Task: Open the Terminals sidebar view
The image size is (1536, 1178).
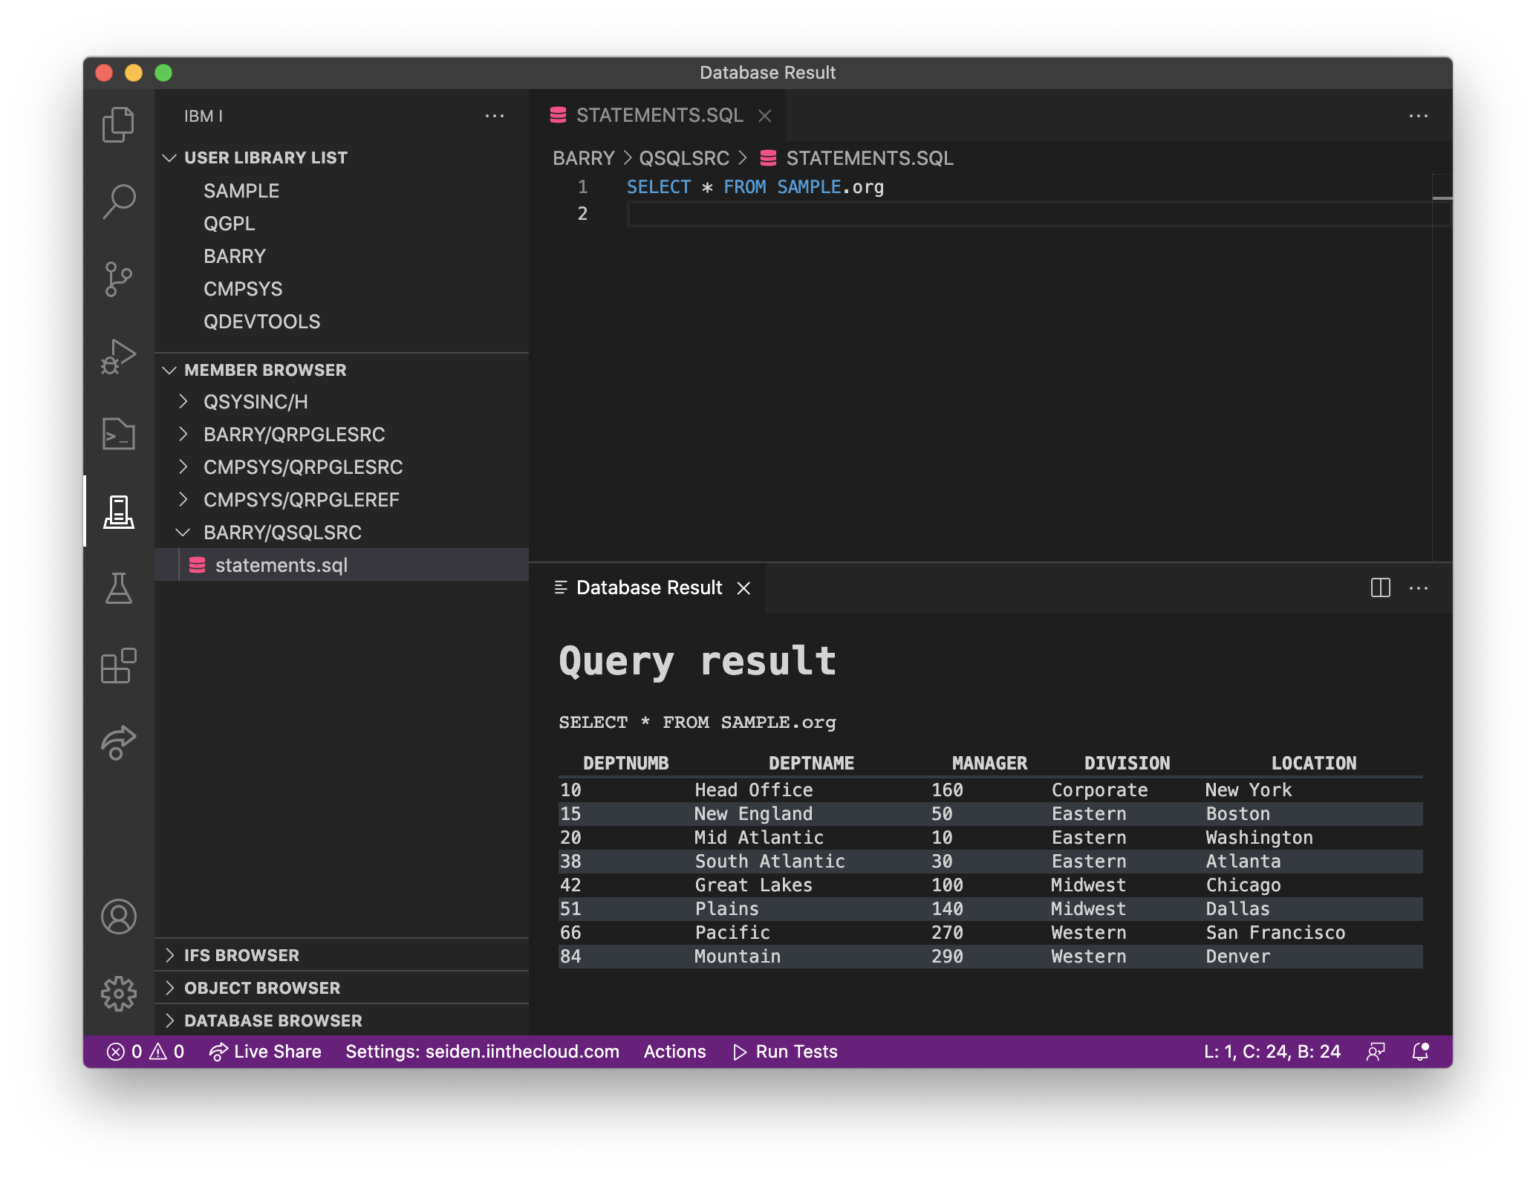Action: pyautogui.click(x=119, y=434)
